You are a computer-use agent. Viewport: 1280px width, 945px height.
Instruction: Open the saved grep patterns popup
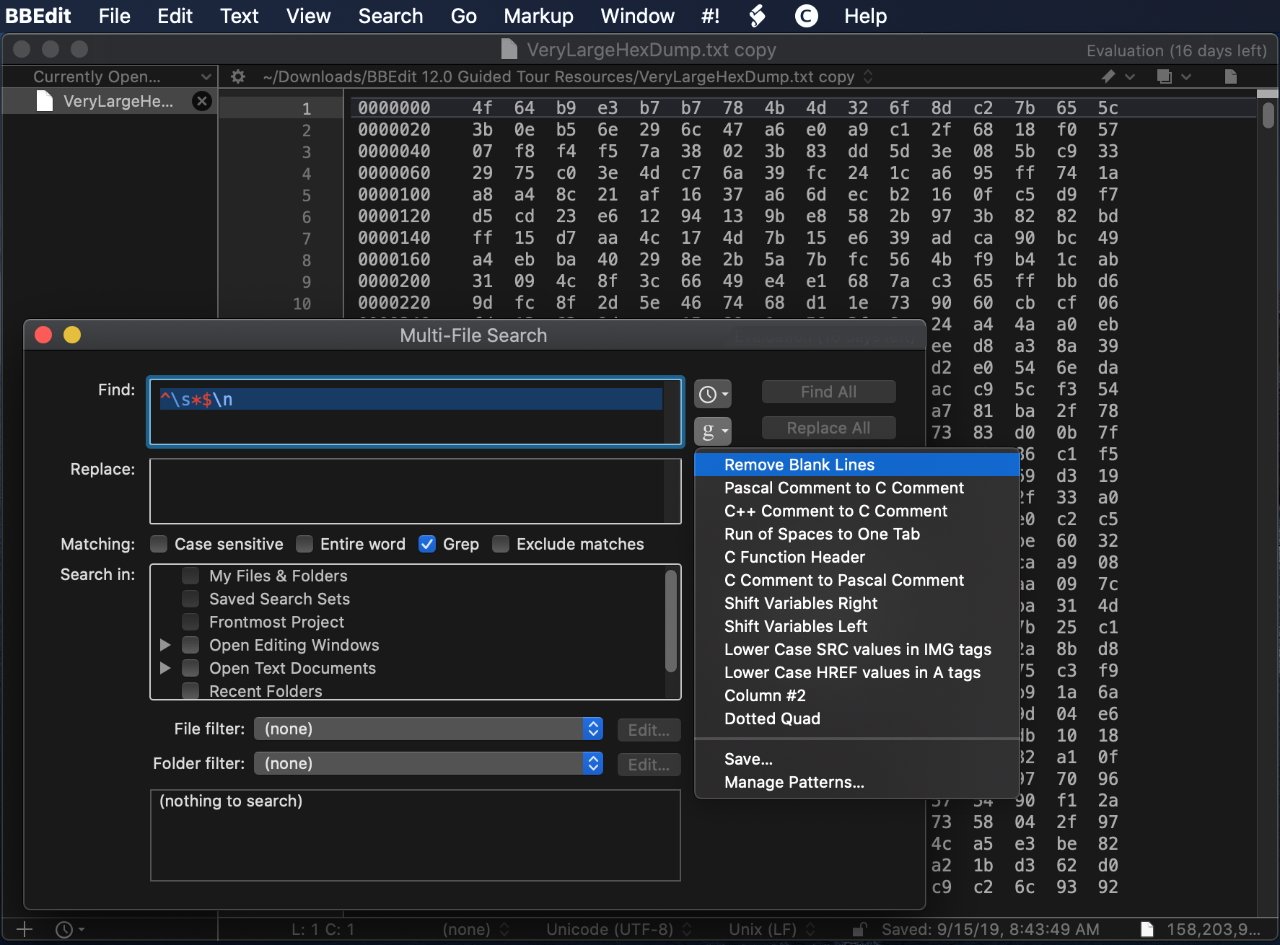713,431
